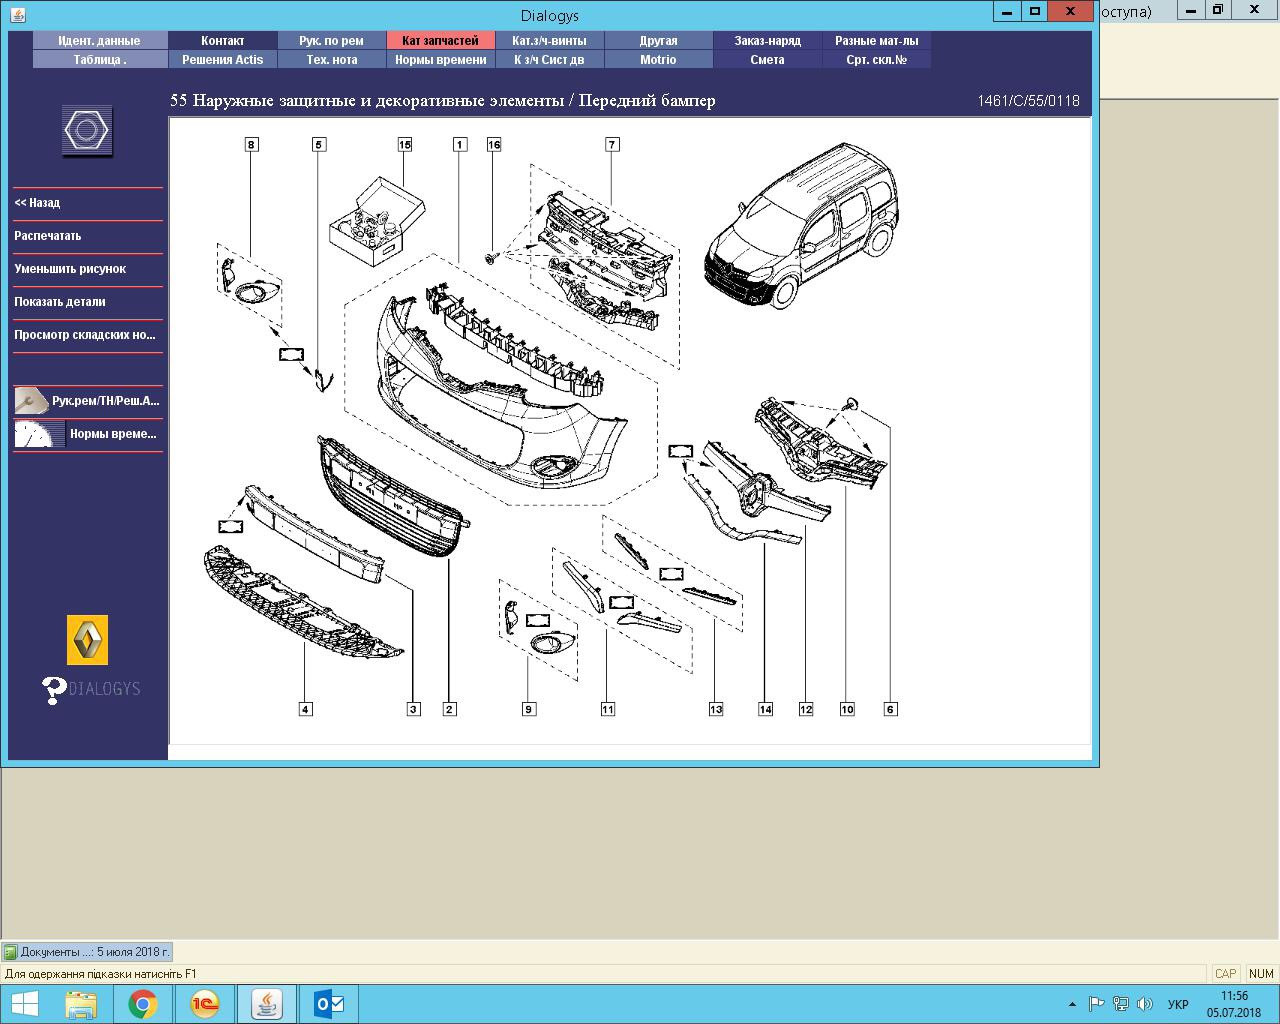Image resolution: width=1280 pixels, height=1024 pixels.
Task: Open the 1C application in taskbar
Action: pyautogui.click(x=204, y=1003)
